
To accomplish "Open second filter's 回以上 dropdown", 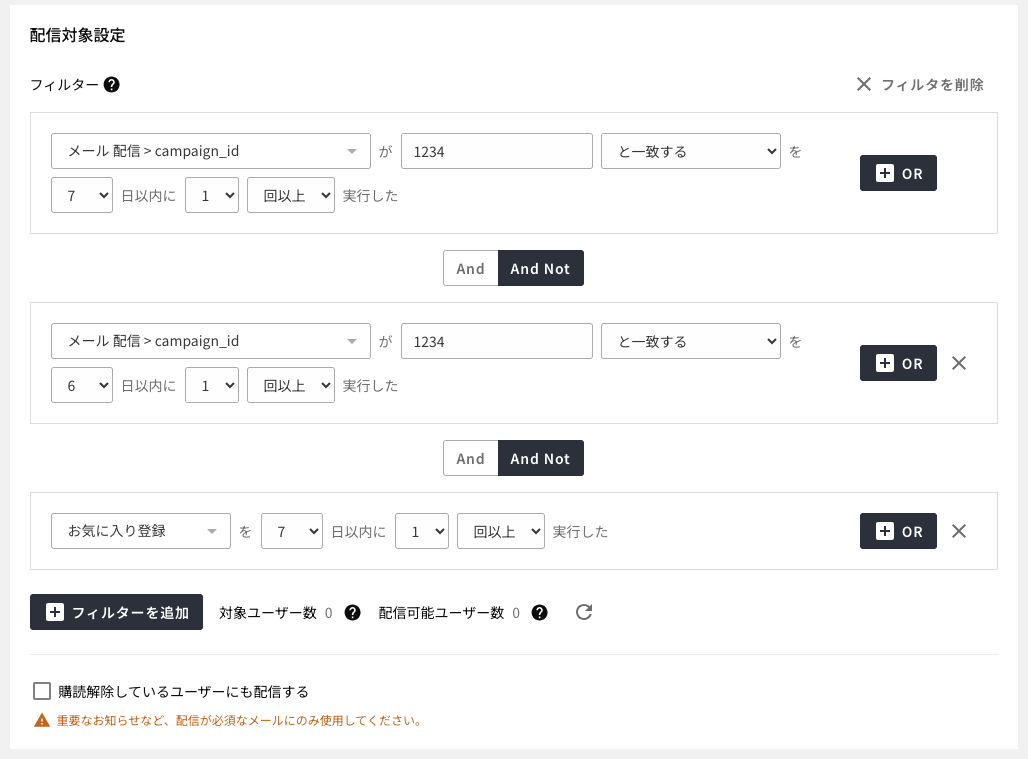I will coord(291,385).
